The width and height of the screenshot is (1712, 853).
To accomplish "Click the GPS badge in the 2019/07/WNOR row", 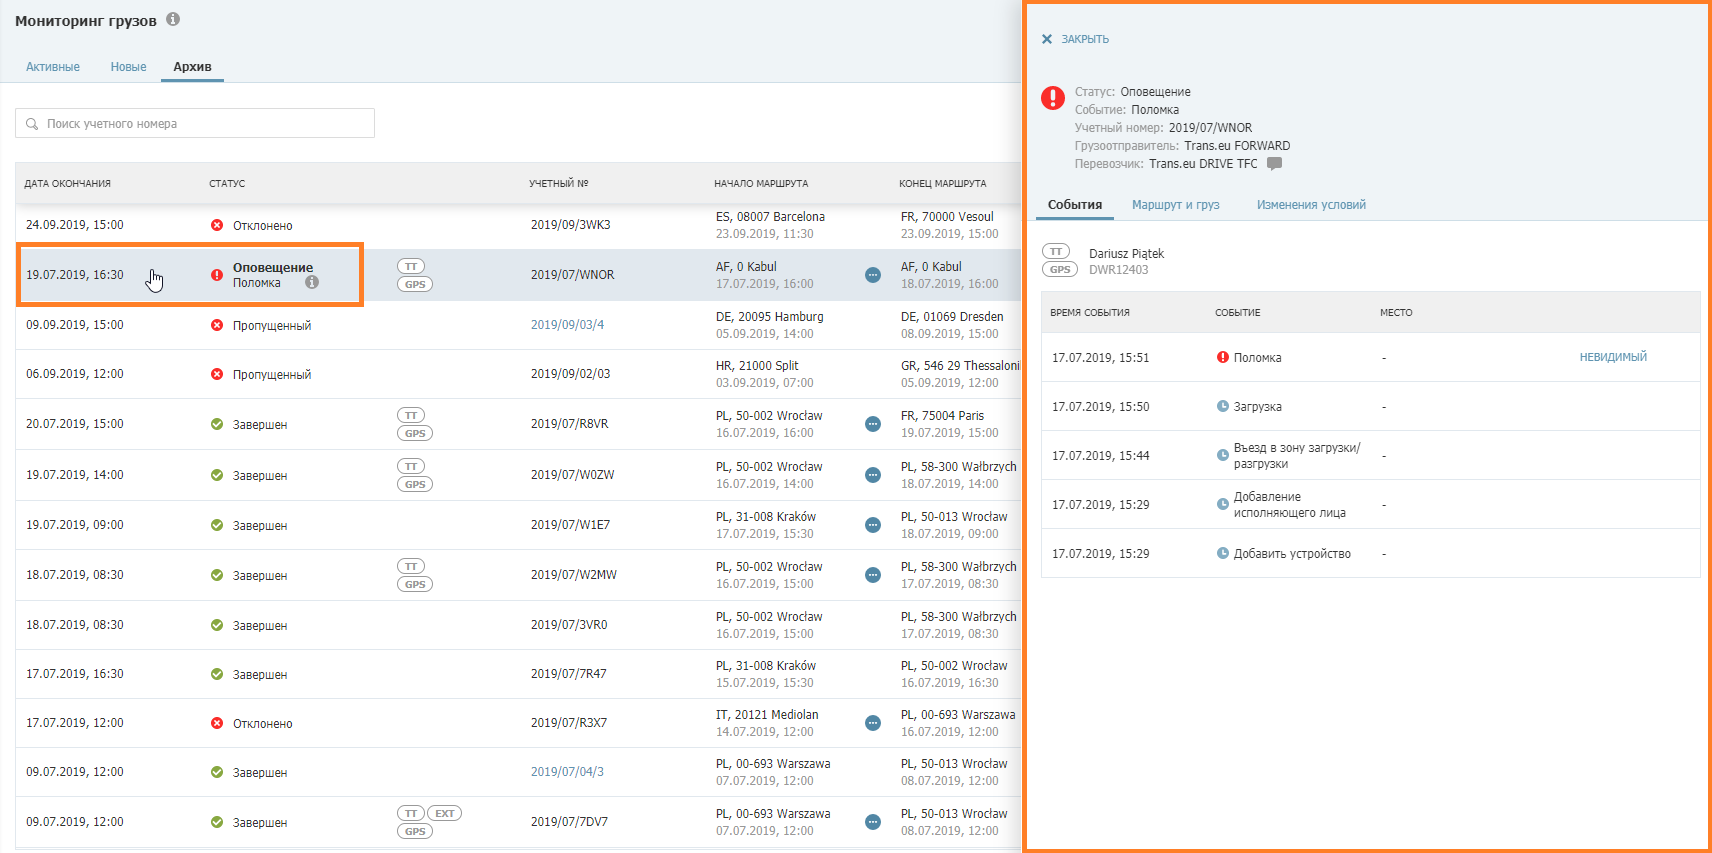I will [415, 284].
